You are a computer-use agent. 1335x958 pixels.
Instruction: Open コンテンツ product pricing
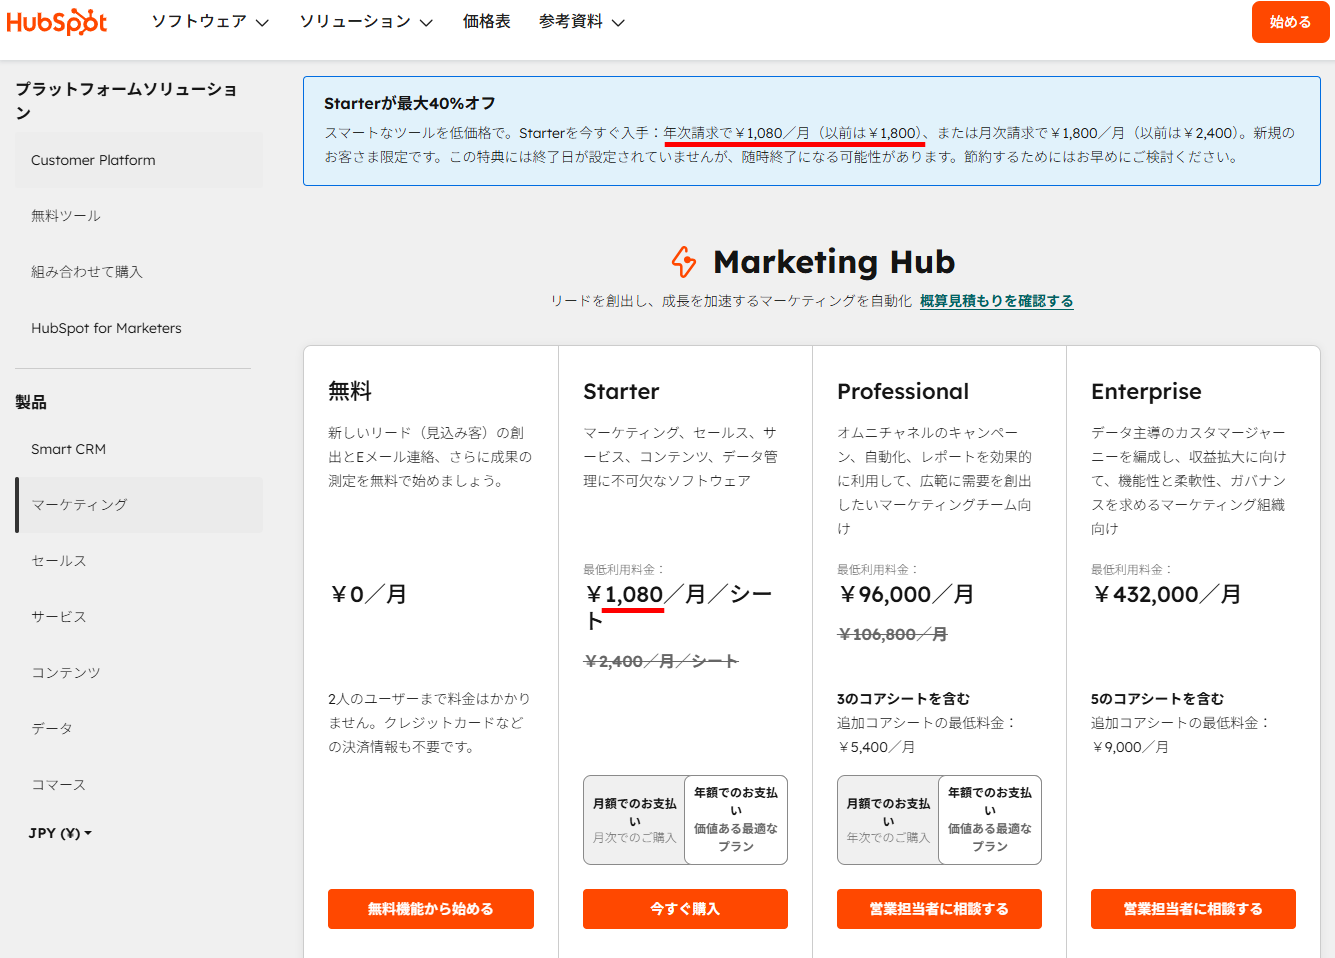pos(139,673)
